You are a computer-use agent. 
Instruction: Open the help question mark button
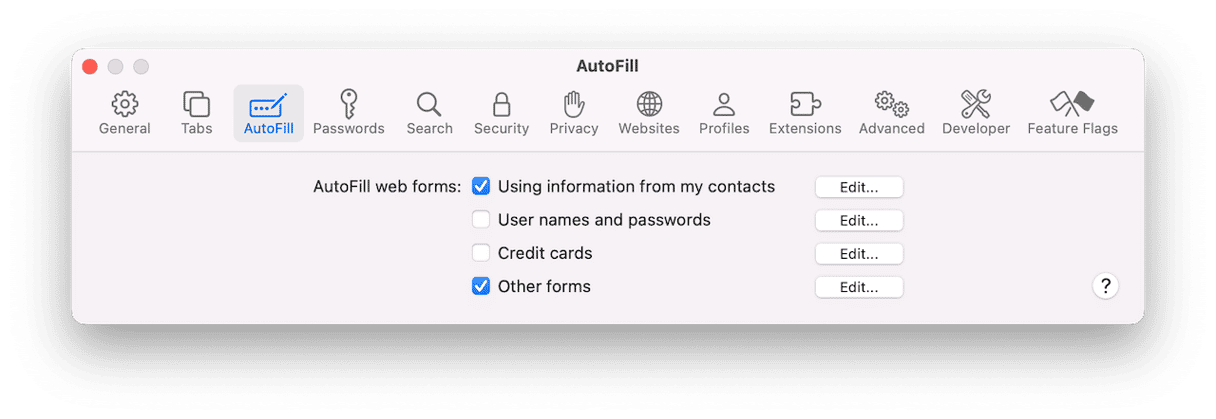[x=1105, y=287]
